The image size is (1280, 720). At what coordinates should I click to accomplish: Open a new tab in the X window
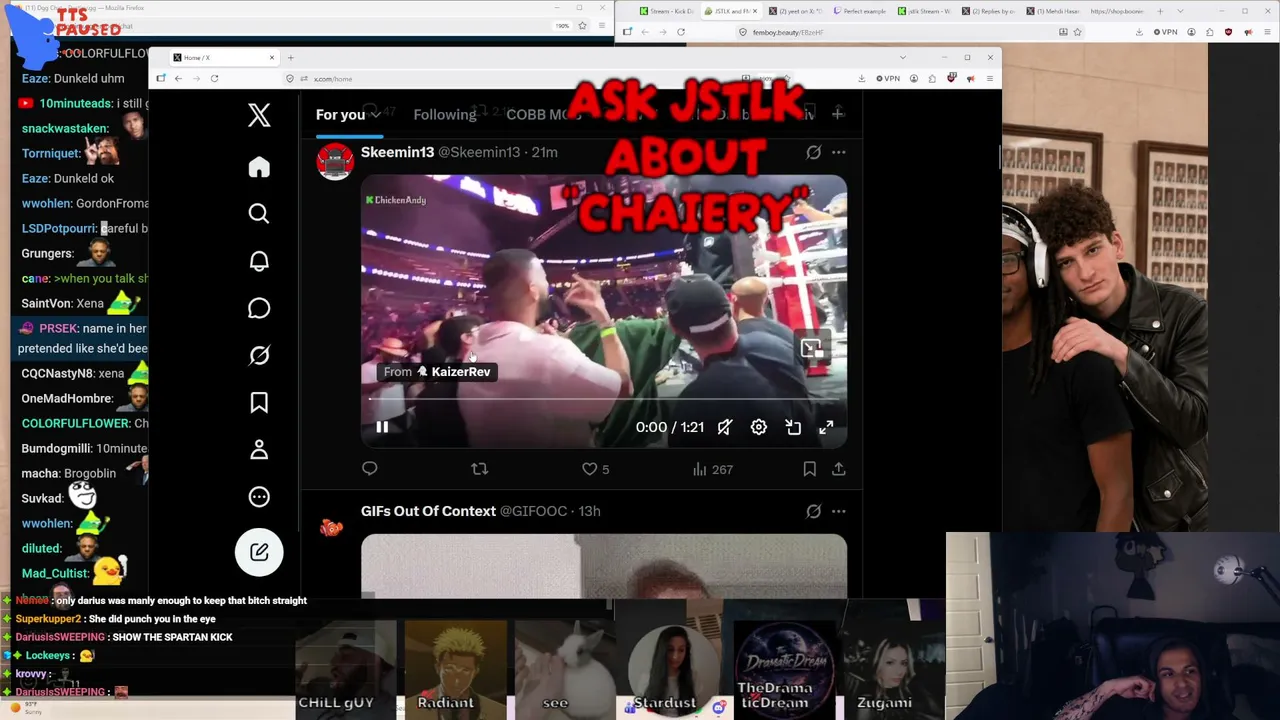[291, 57]
